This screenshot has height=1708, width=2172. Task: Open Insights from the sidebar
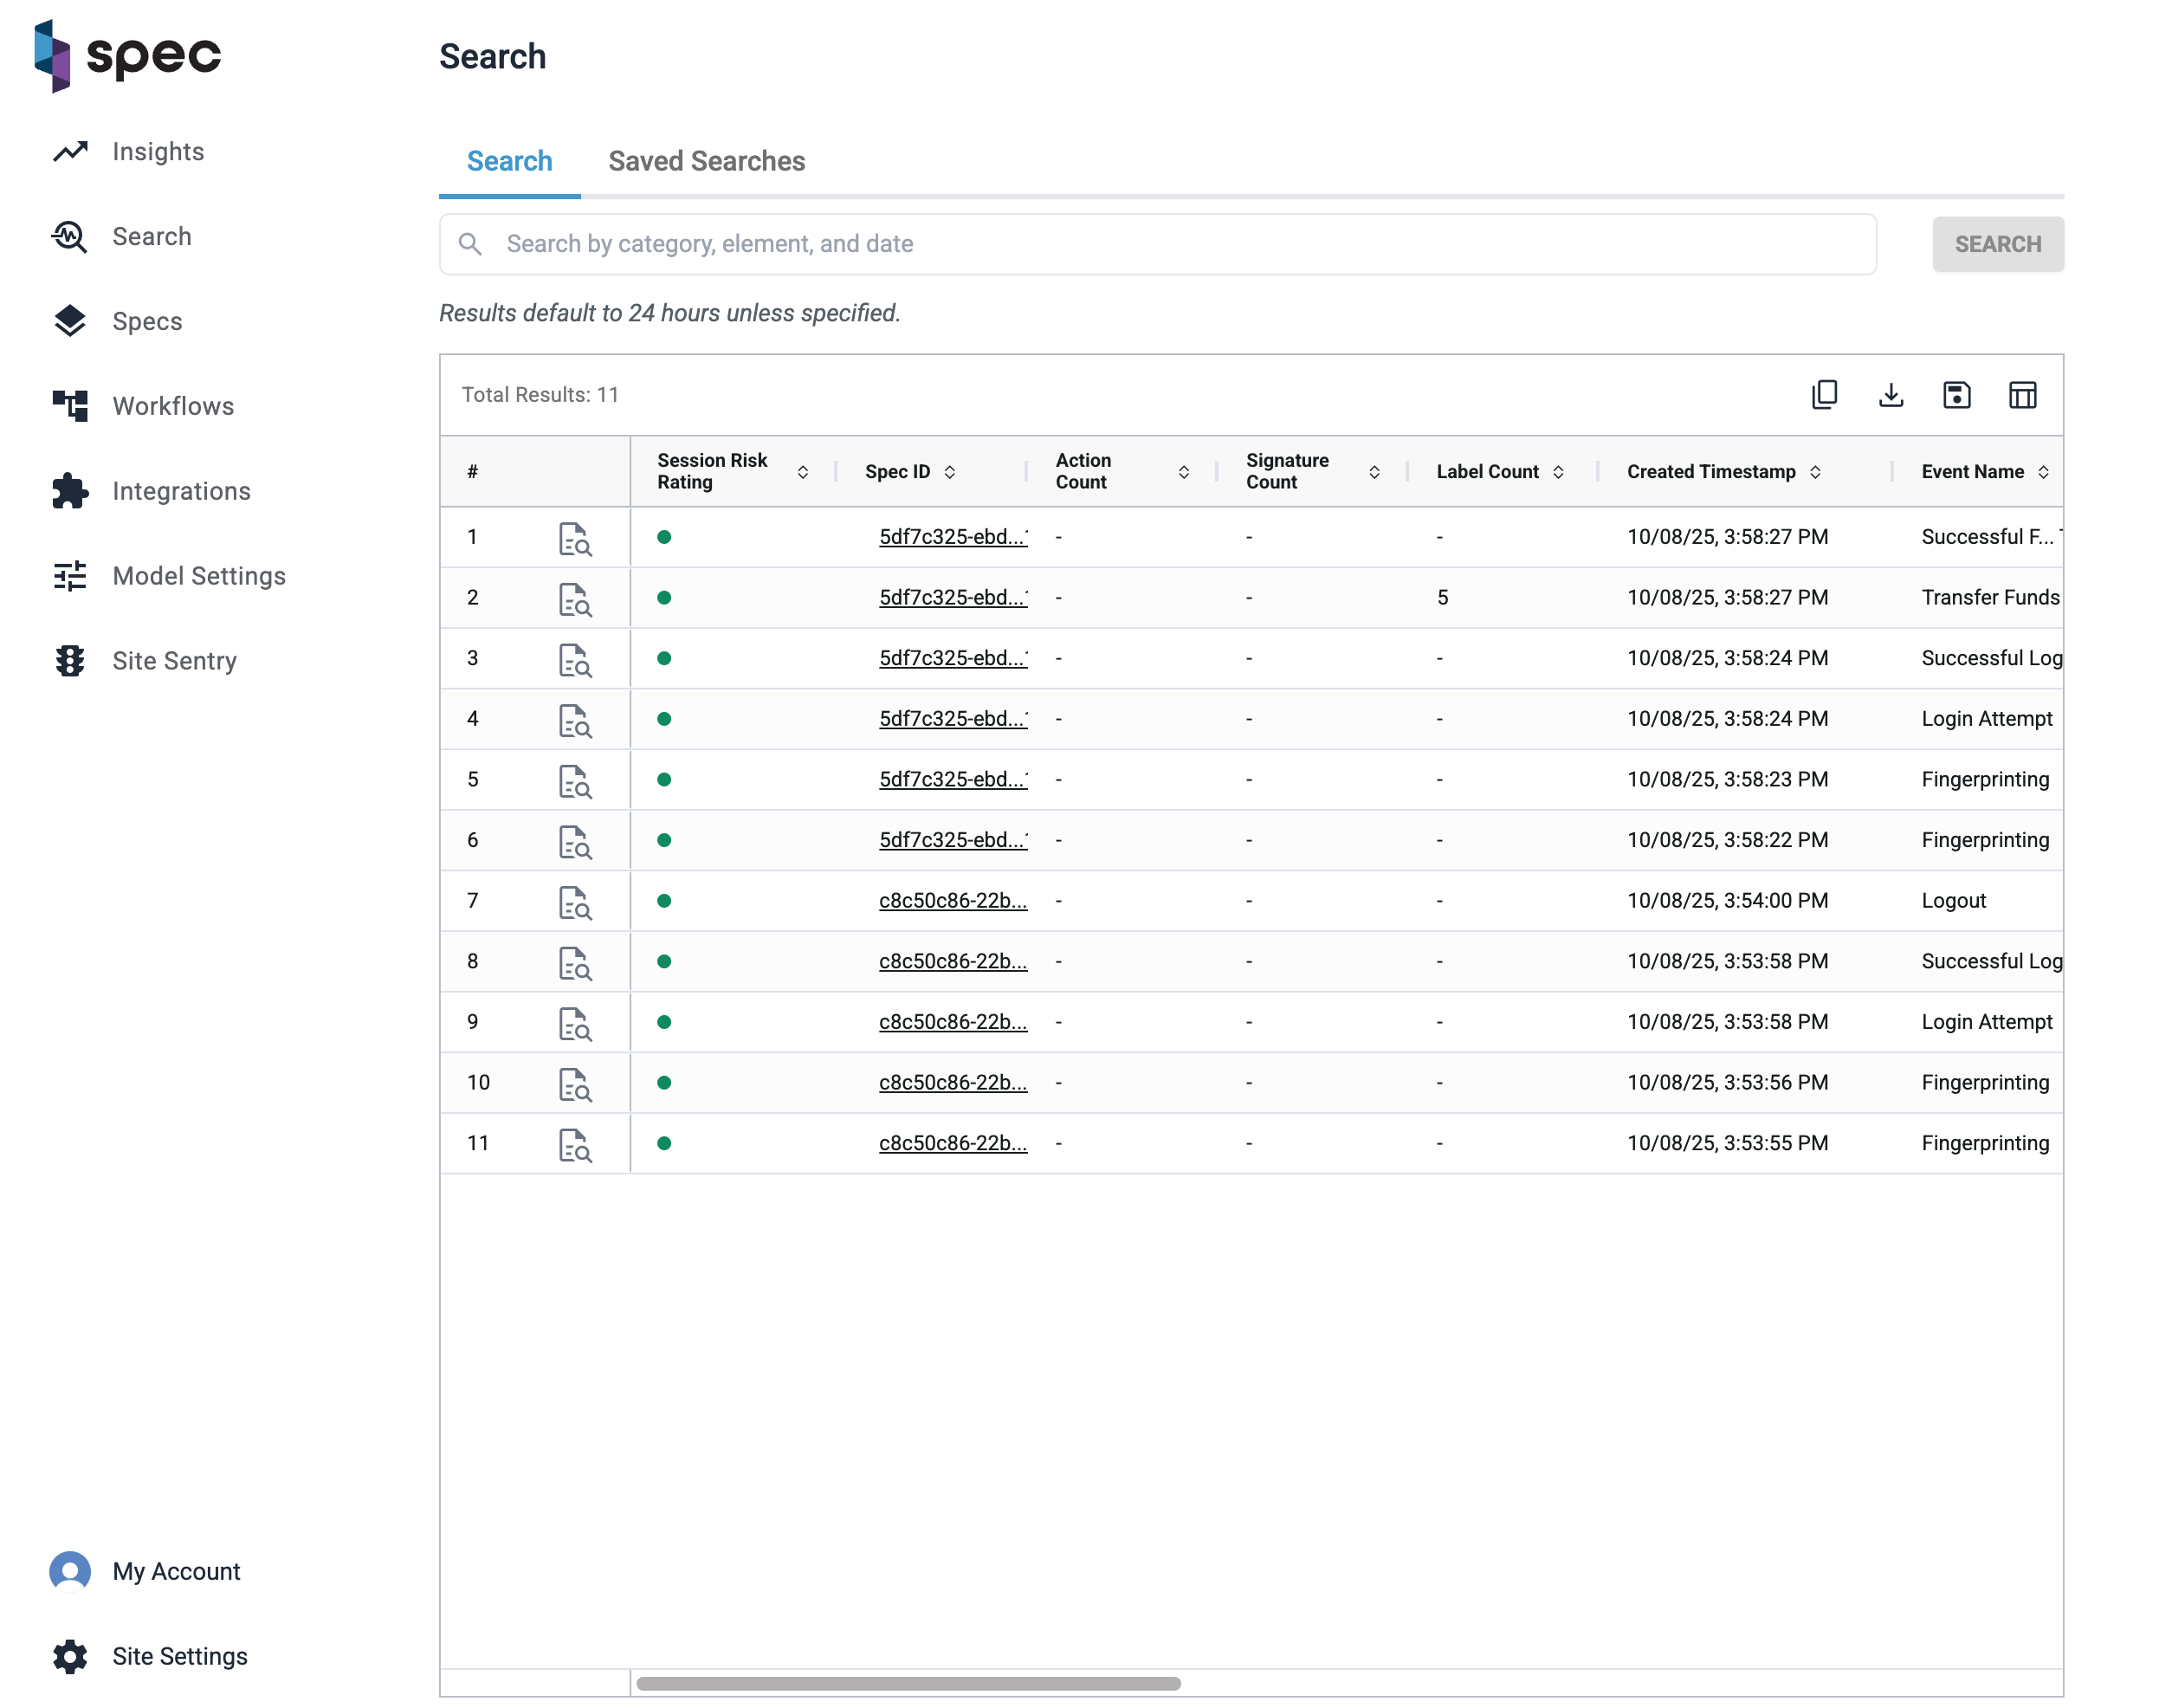click(x=157, y=152)
